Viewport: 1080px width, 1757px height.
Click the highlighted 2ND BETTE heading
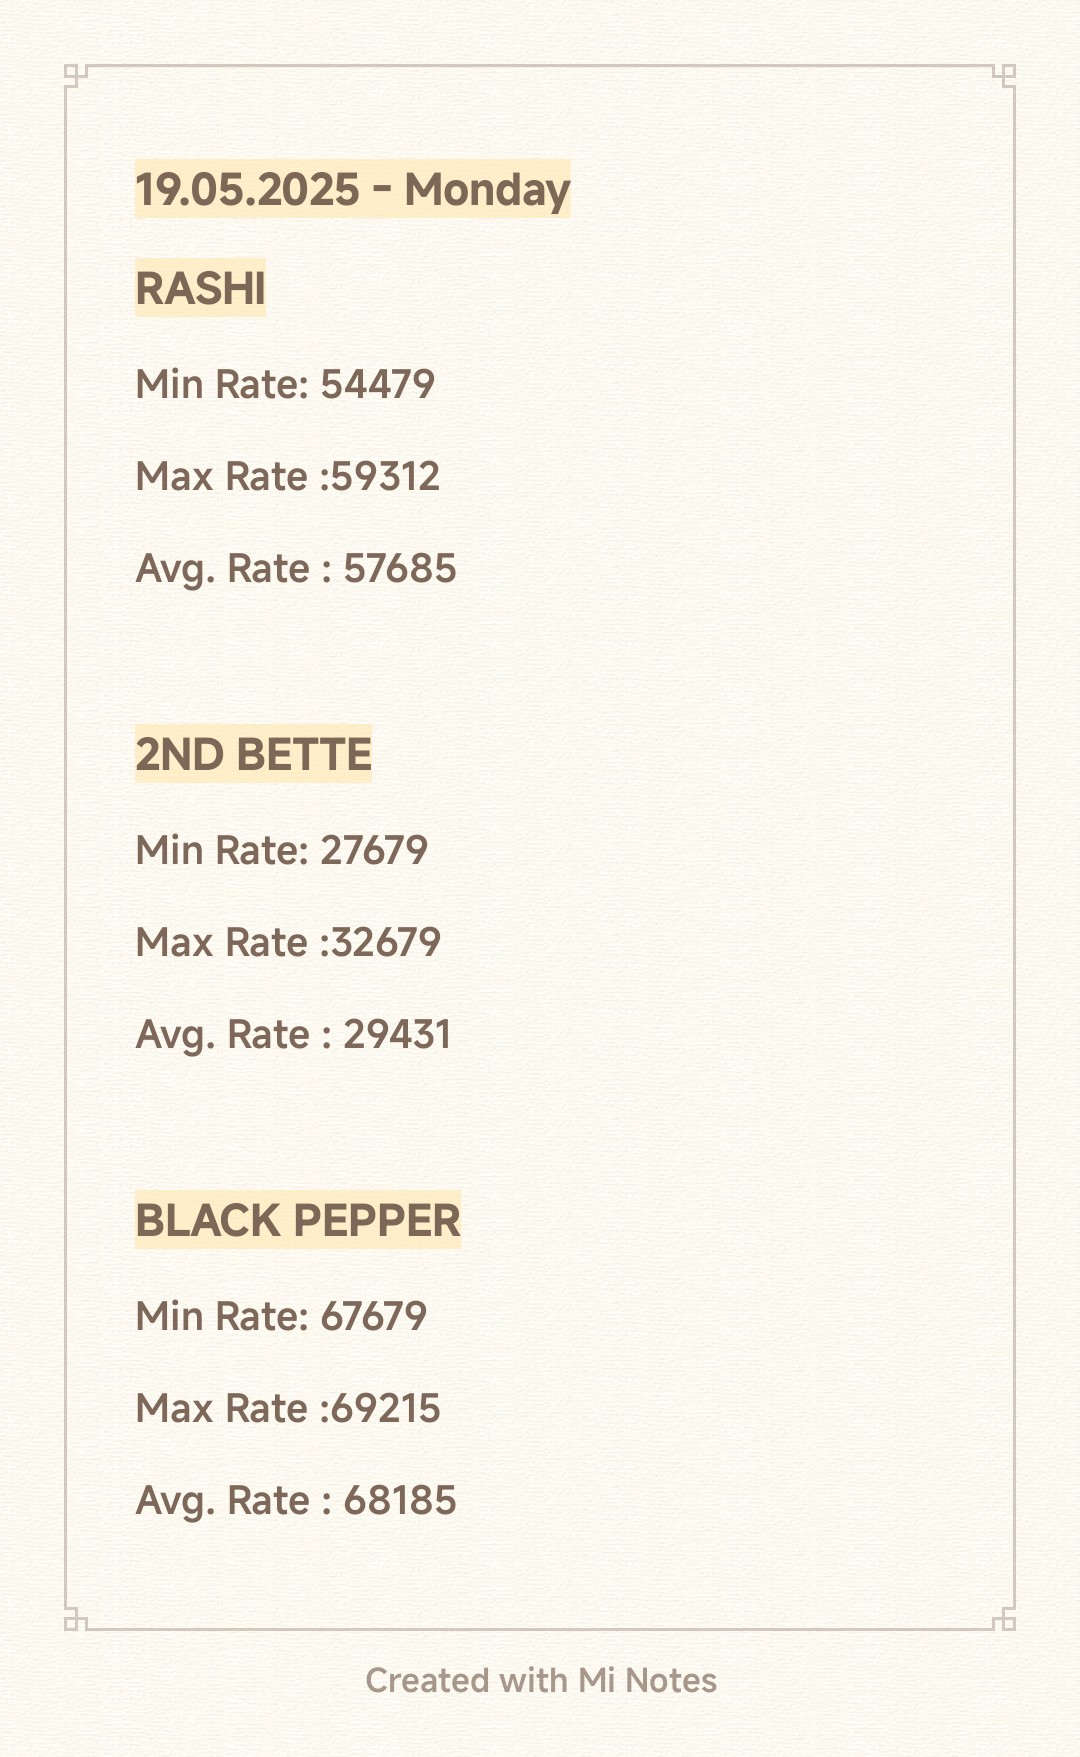pos(253,754)
